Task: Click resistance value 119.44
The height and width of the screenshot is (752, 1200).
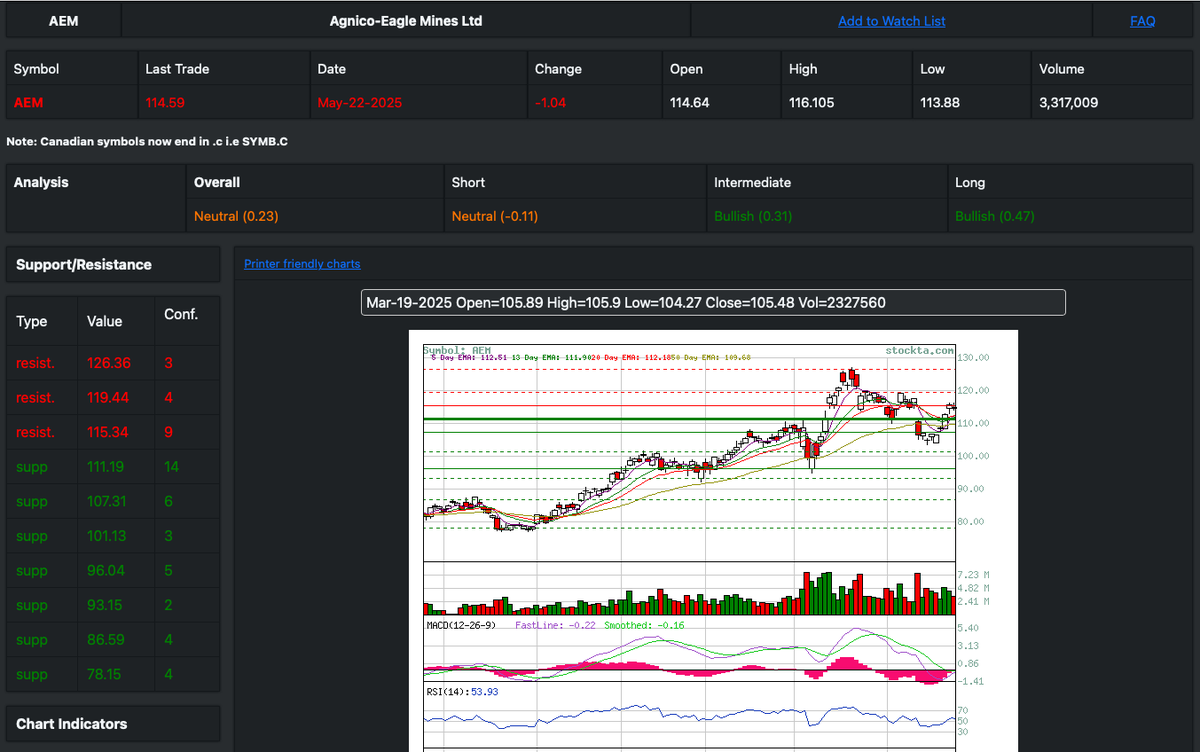Action: 109,397
